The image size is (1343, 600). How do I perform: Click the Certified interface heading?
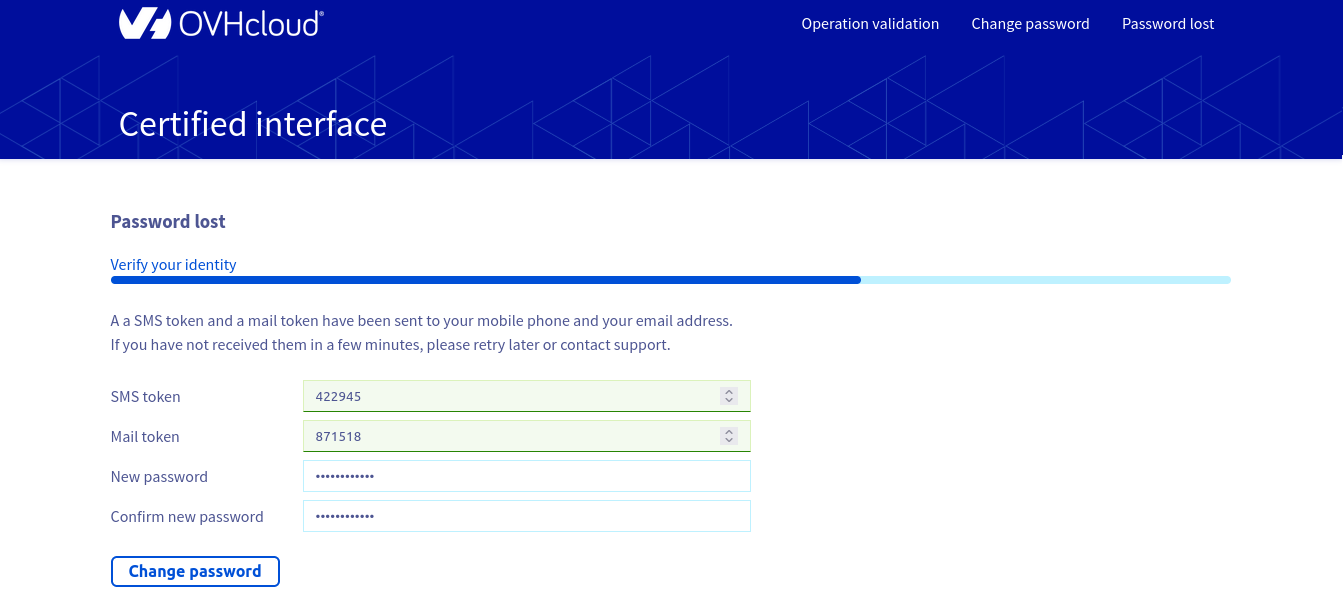click(x=253, y=124)
